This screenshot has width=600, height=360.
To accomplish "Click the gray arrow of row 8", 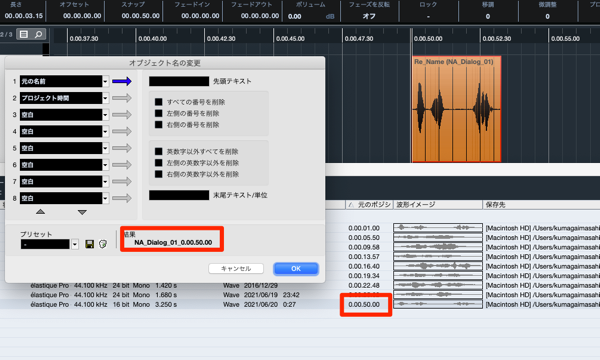I will click(x=122, y=198).
